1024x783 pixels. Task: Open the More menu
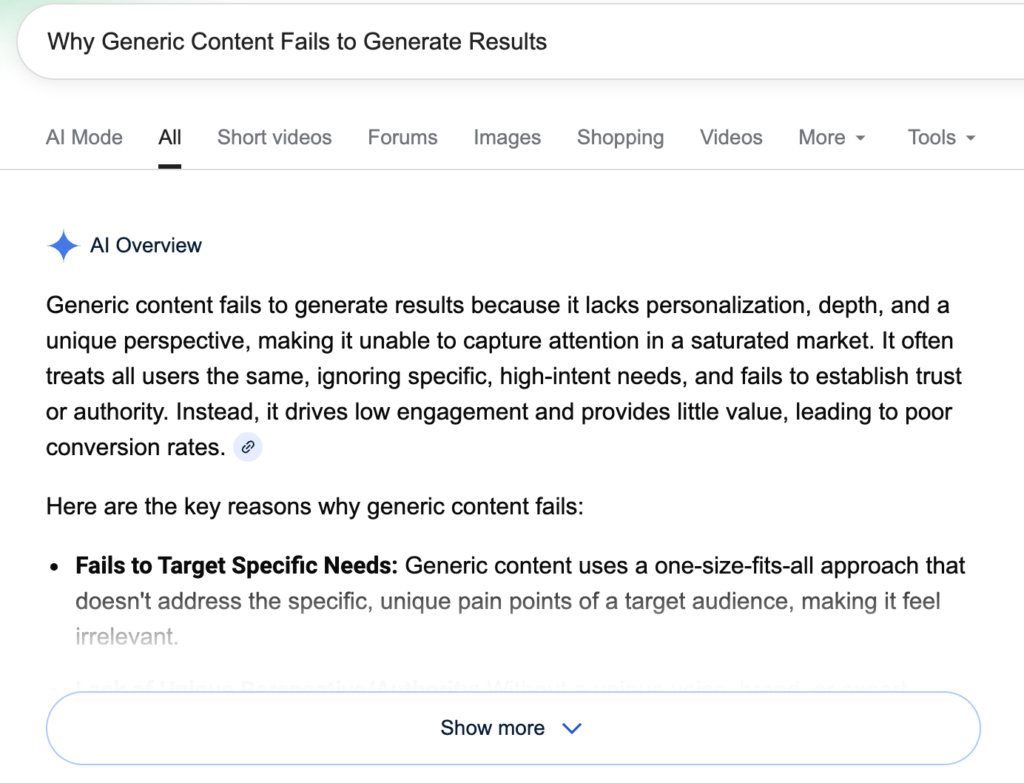823,137
